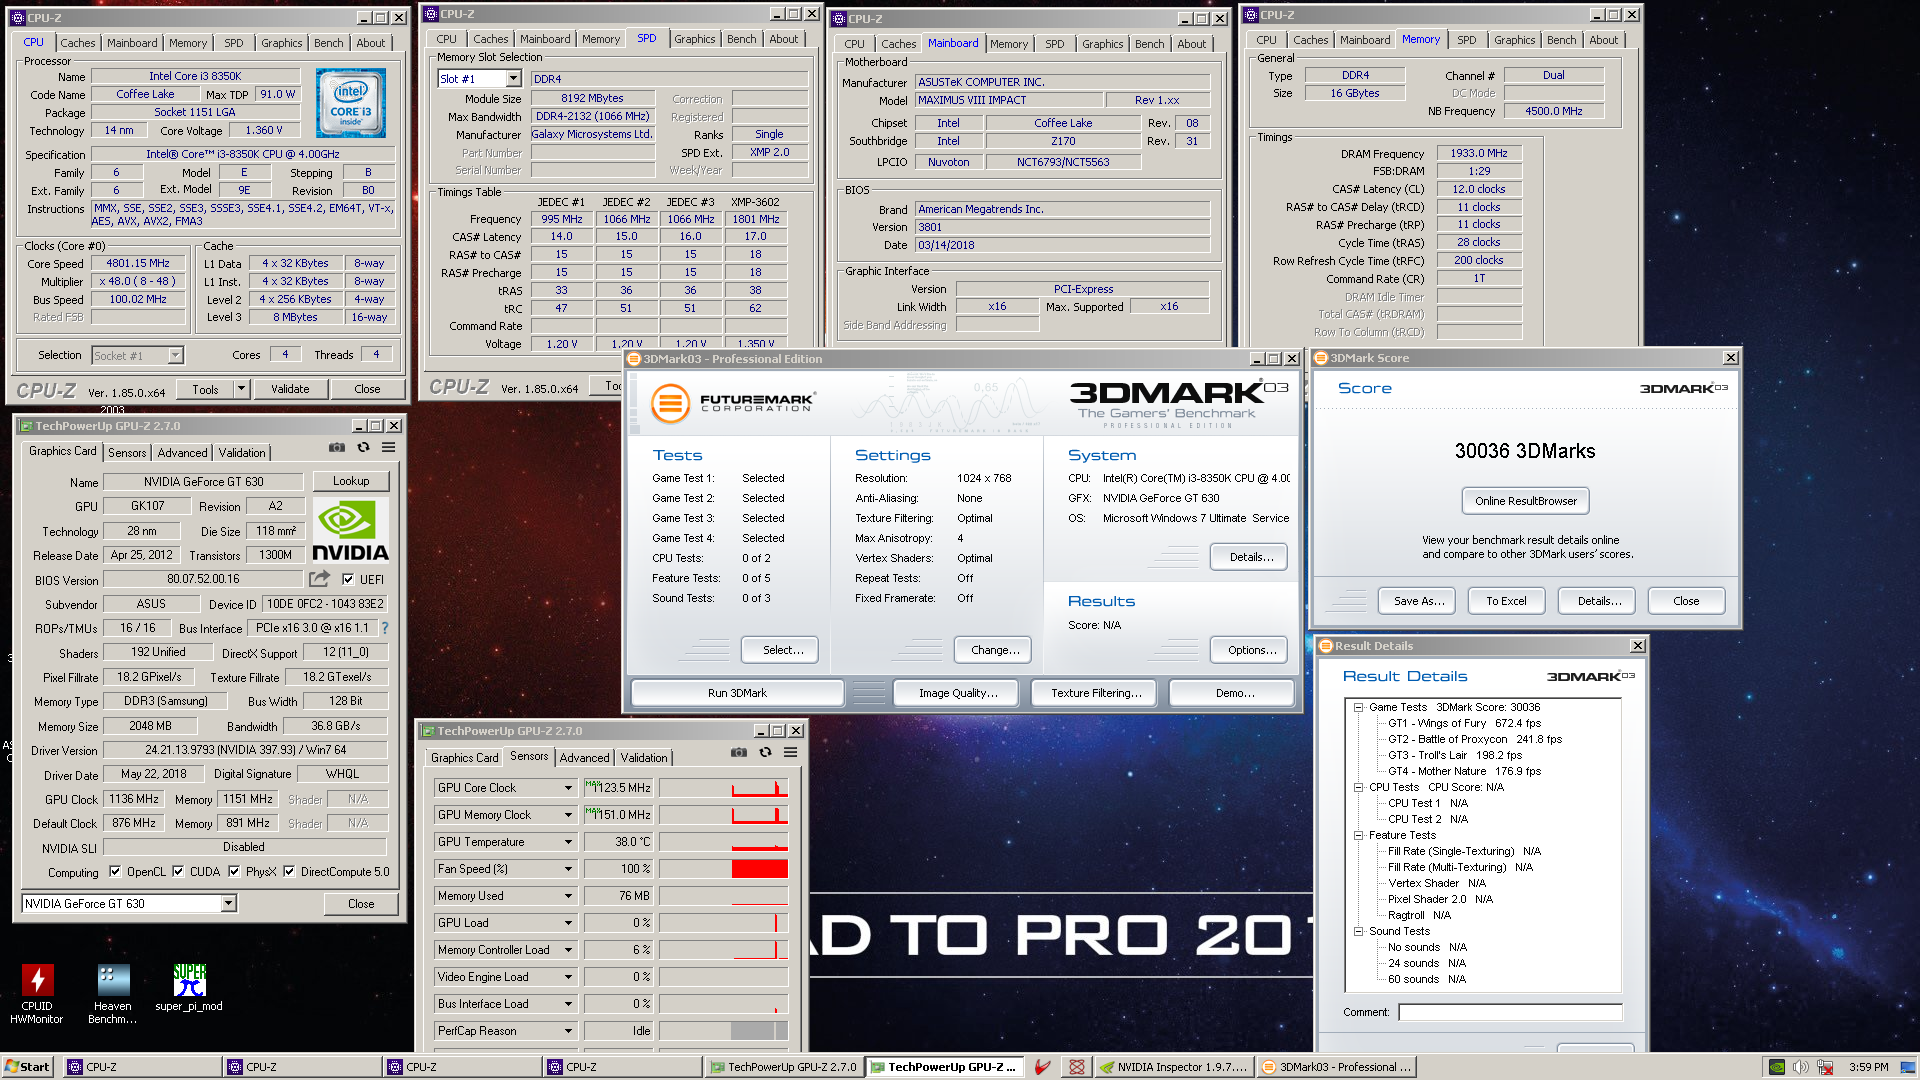Viewport: 1920px width, 1080px height.
Task: Open the Slot #1 dropdown in SPD tab
Action: (x=513, y=79)
